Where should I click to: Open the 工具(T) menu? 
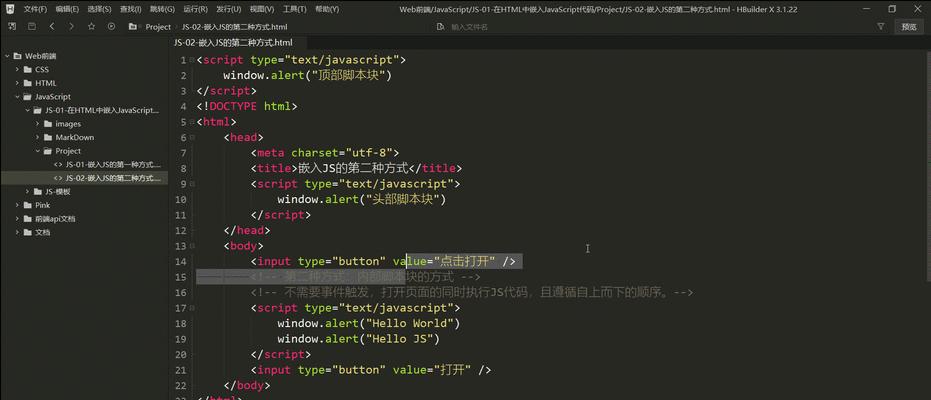(294, 9)
